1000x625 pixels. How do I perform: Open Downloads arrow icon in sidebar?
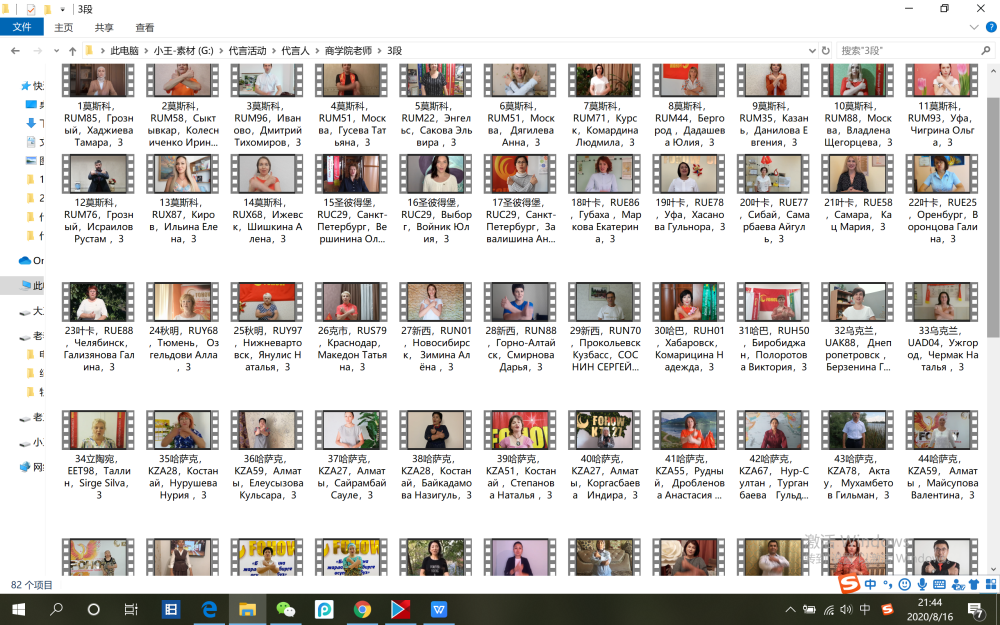click(31, 122)
